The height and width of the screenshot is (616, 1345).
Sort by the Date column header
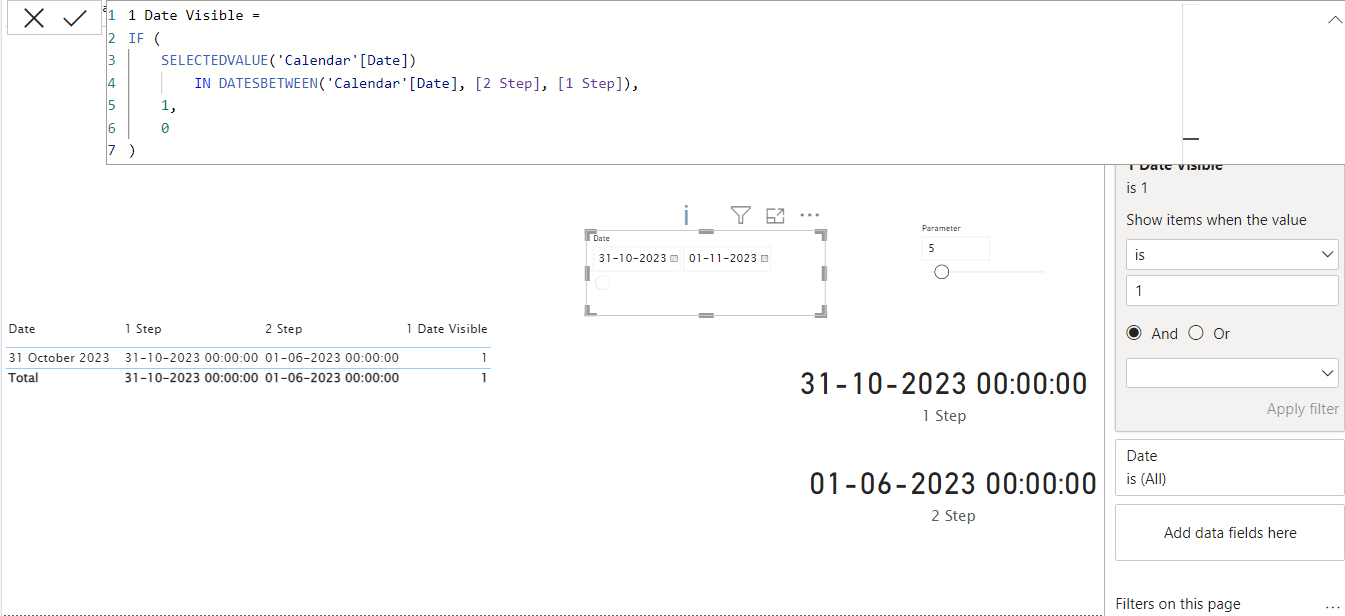click(x=22, y=329)
